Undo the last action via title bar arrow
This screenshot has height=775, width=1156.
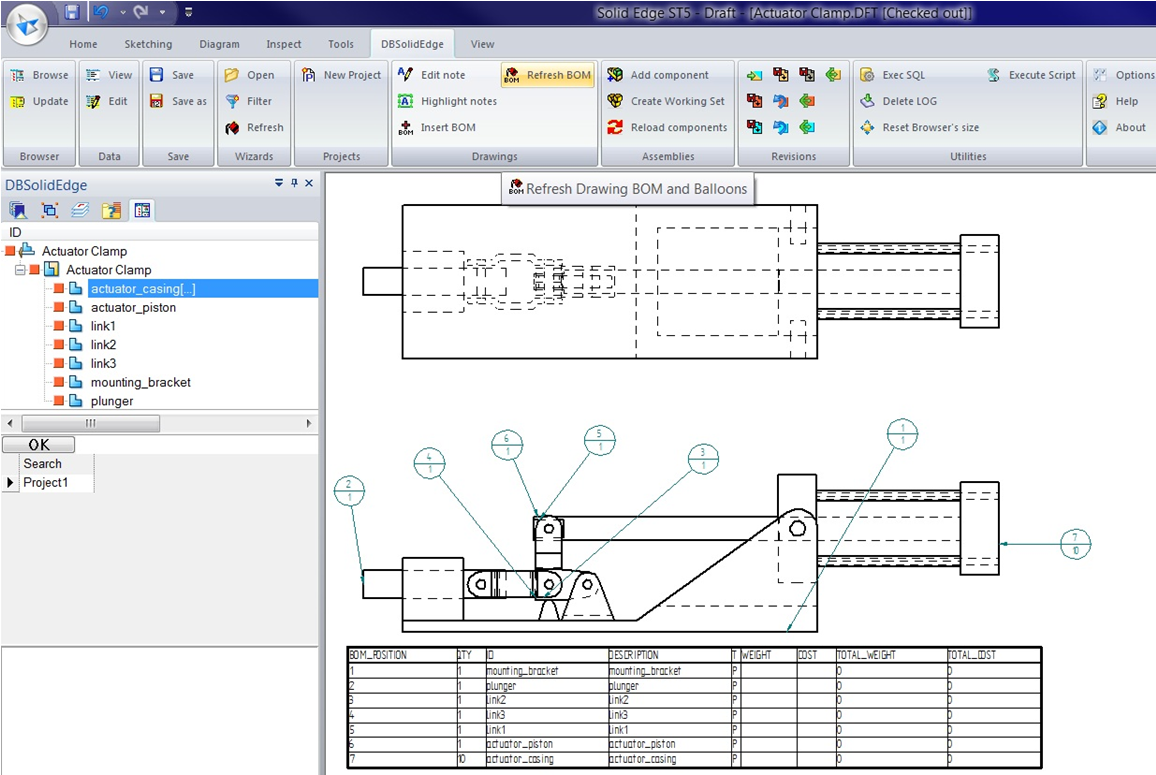[x=102, y=12]
